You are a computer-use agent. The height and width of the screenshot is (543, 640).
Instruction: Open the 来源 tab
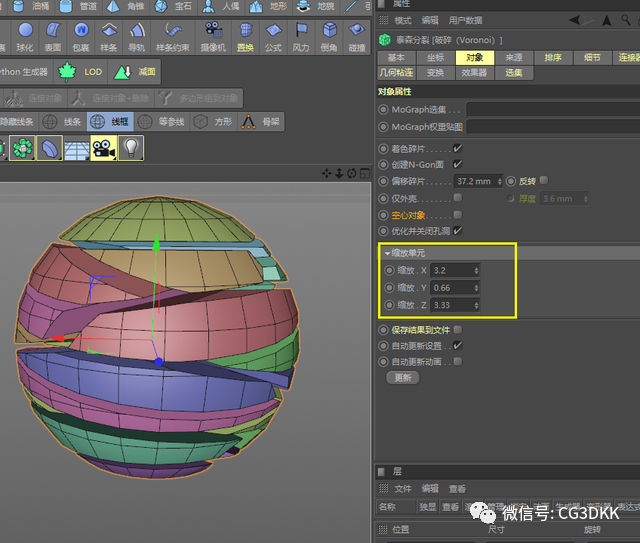pyautogui.click(x=514, y=58)
